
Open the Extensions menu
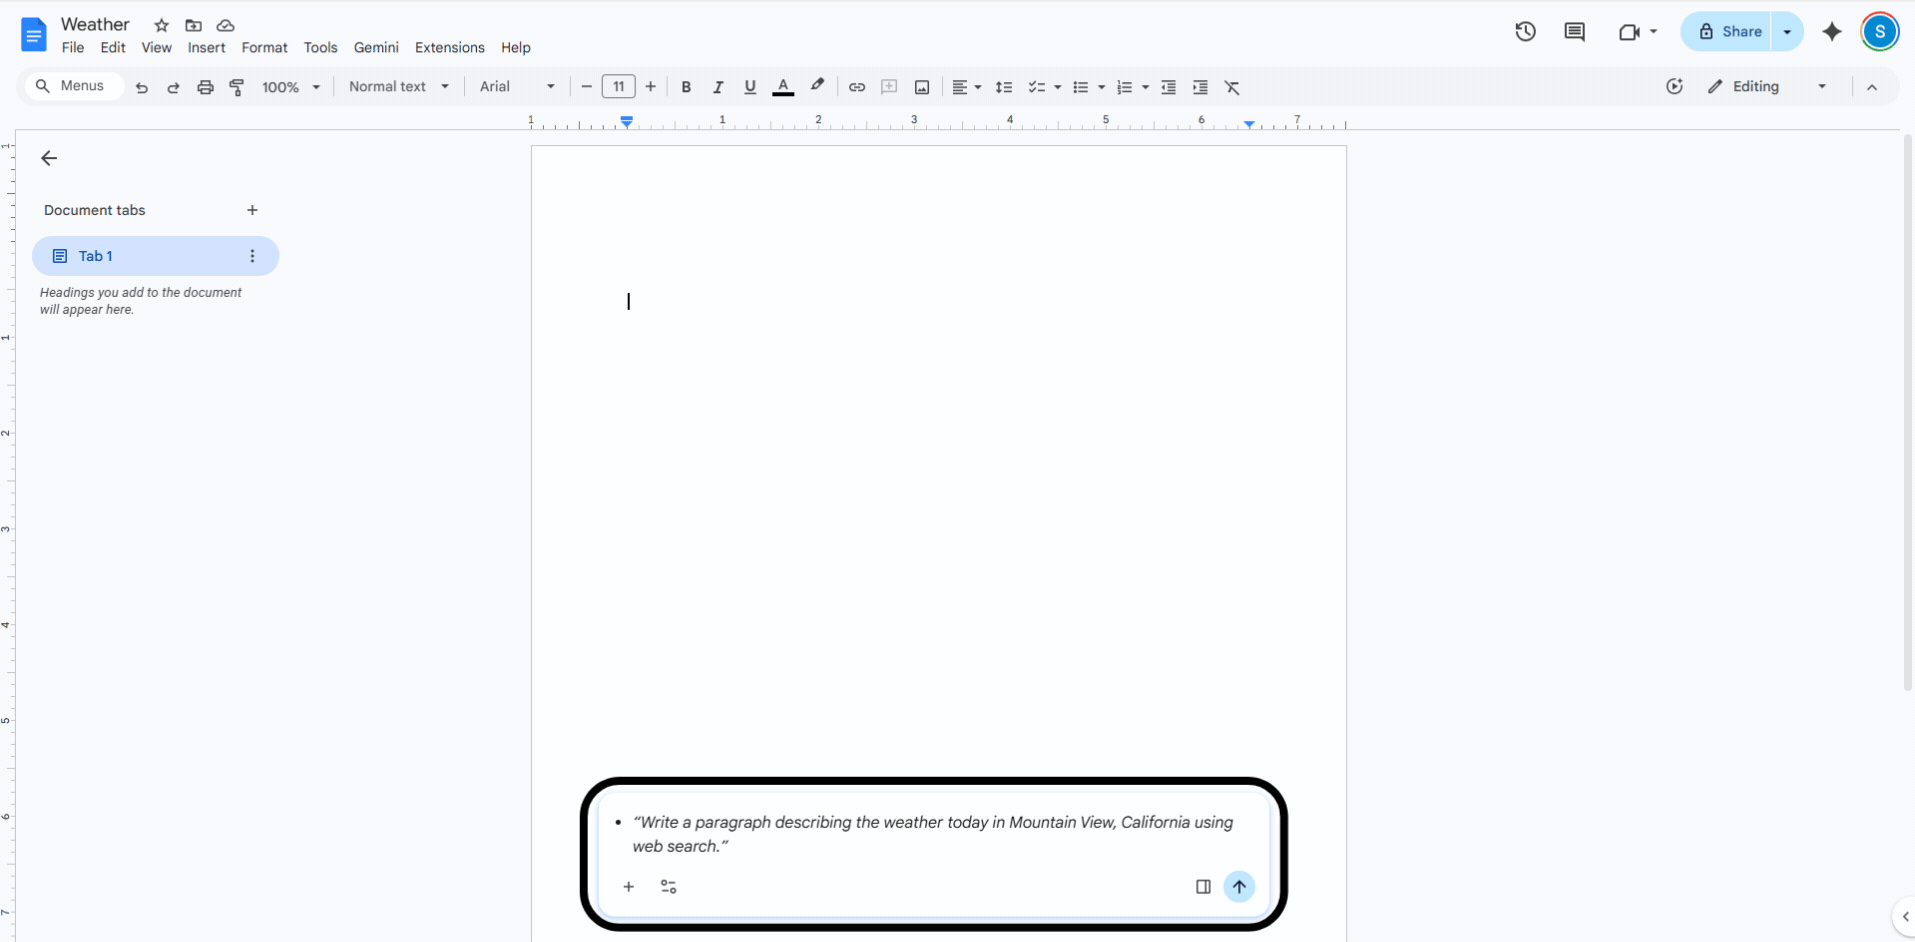pyautogui.click(x=449, y=47)
